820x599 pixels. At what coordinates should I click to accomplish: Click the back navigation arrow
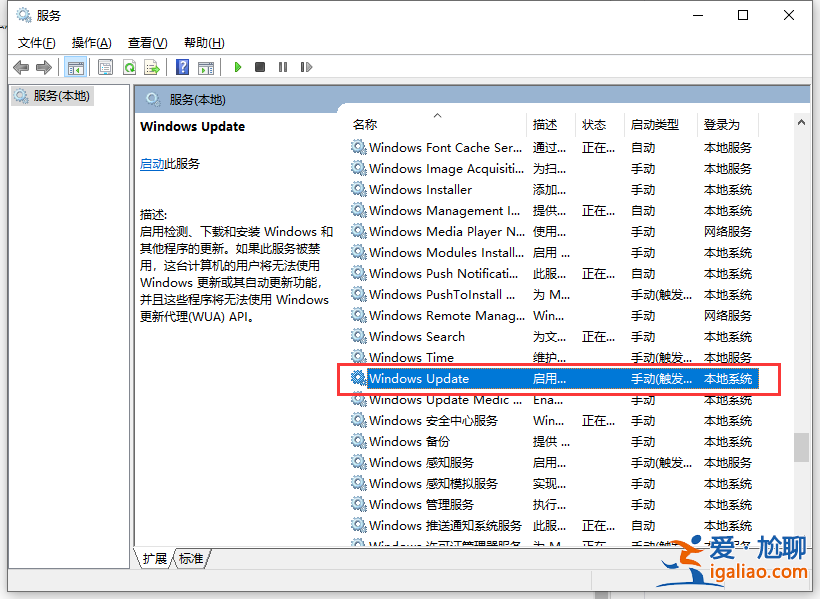tap(20, 67)
